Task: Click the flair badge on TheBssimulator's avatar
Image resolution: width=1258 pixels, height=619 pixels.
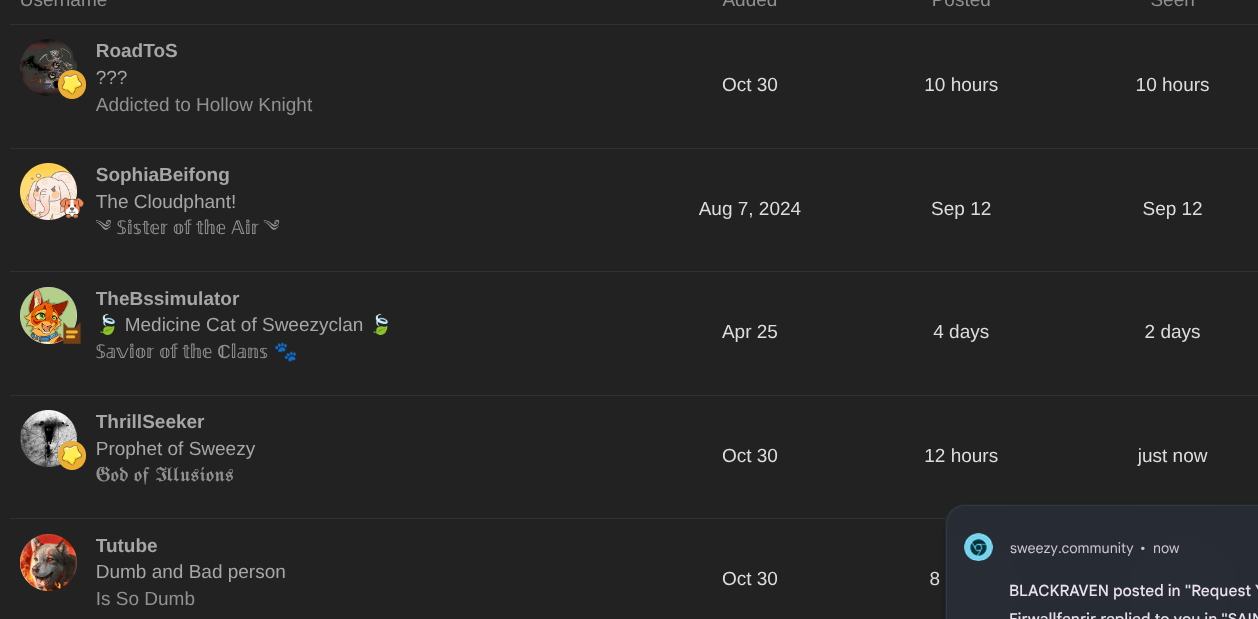Action: tap(71, 333)
